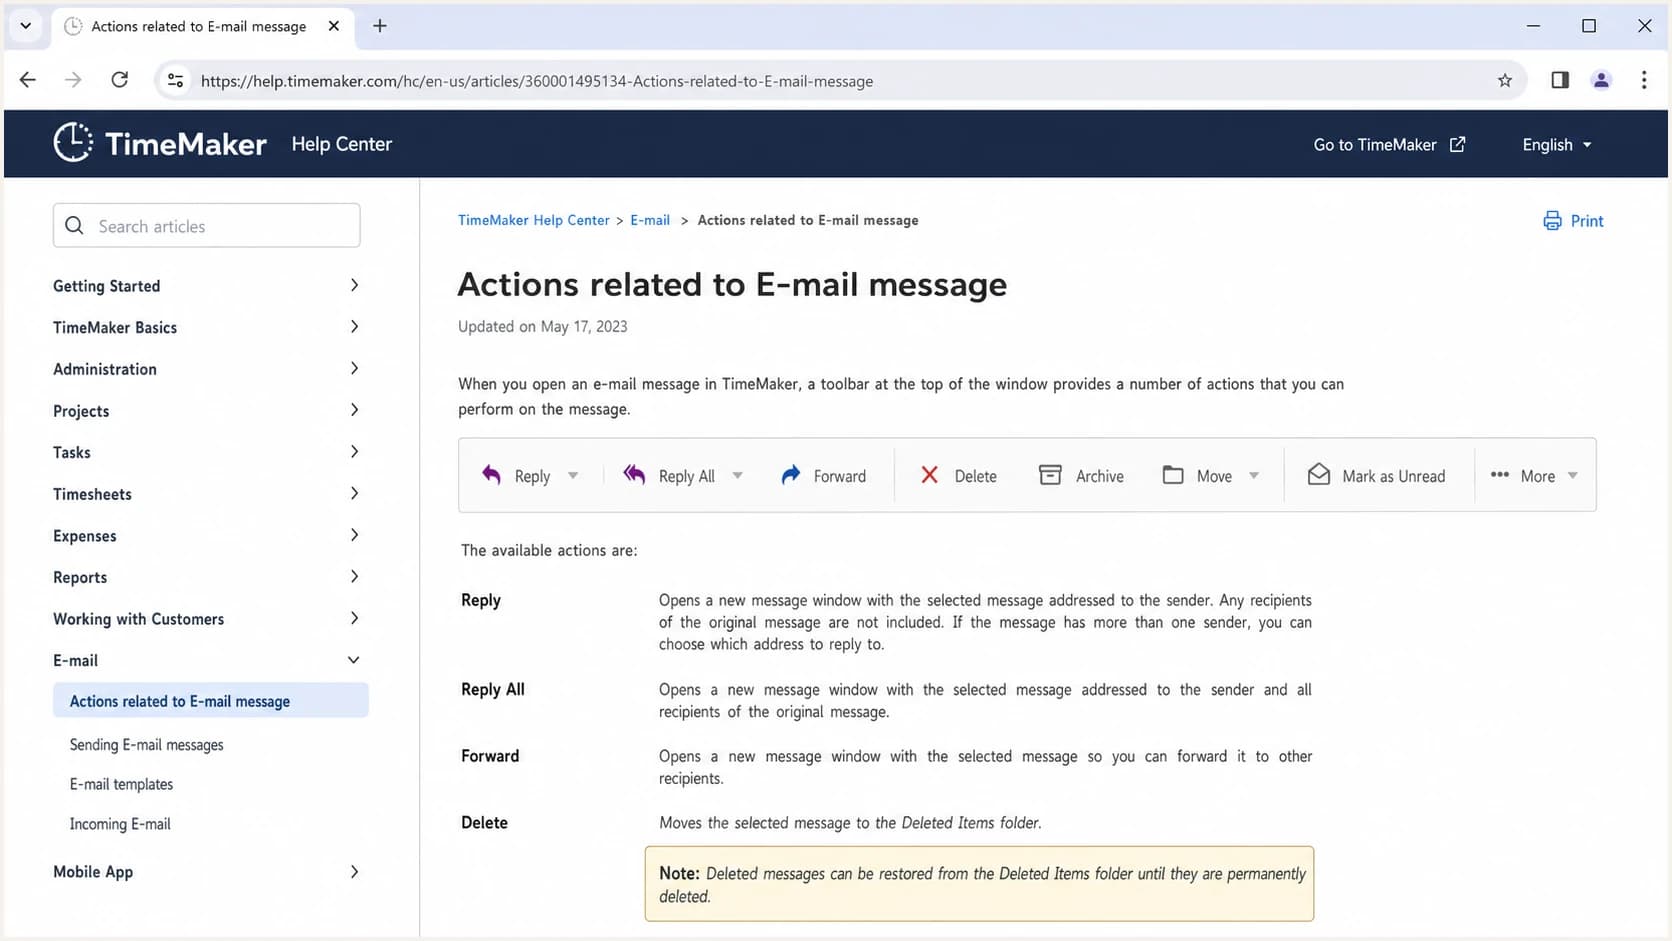This screenshot has width=1672, height=941.
Task: Open the tab search dropdown arrow
Action: [25, 26]
